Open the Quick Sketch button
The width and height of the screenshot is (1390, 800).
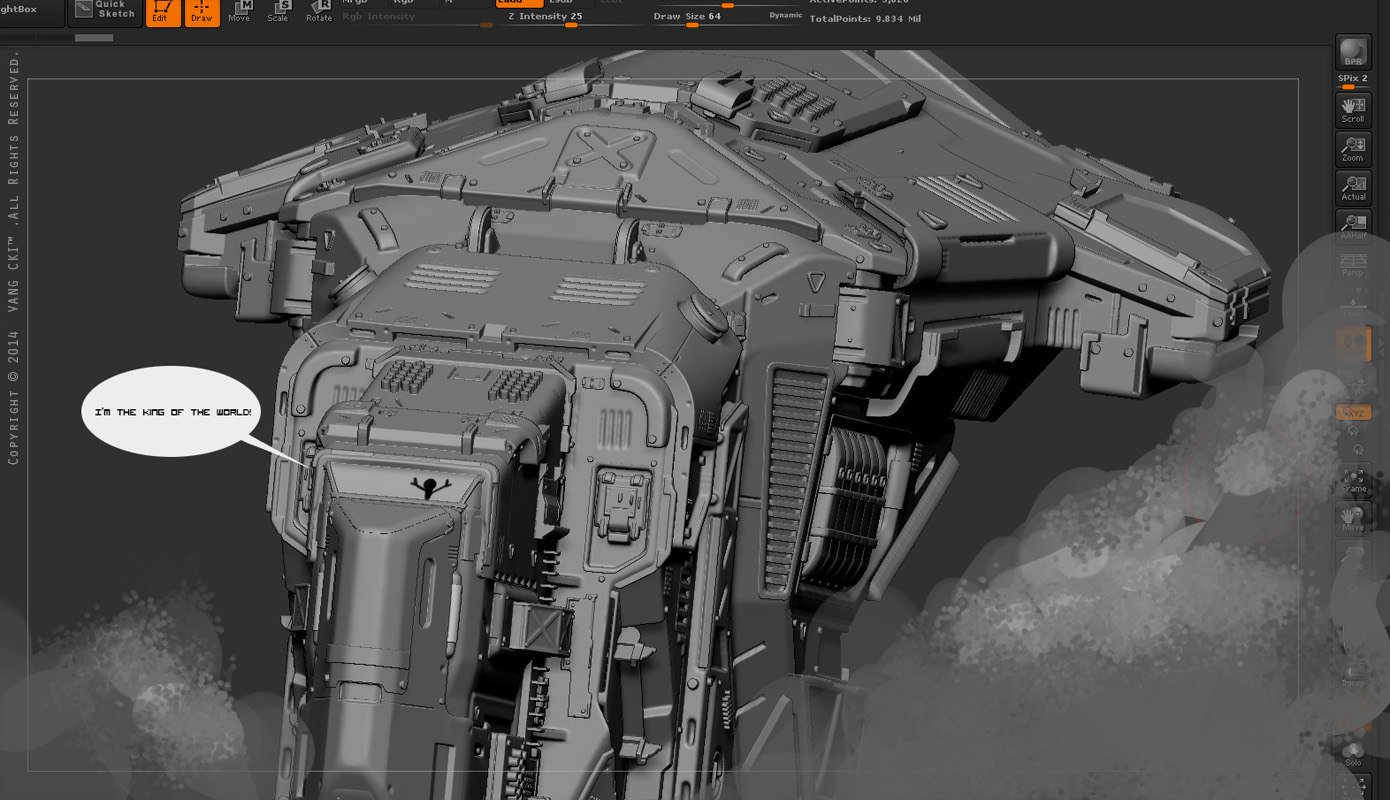tap(105, 11)
